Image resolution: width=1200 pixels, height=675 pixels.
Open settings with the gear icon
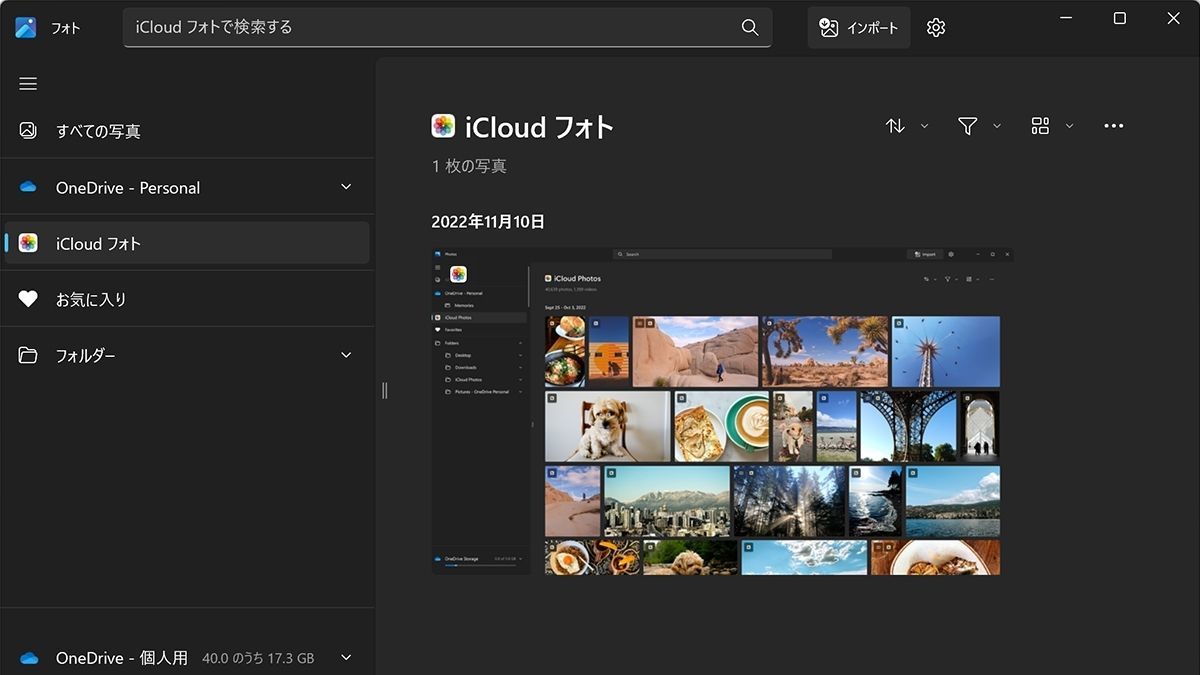pos(936,28)
